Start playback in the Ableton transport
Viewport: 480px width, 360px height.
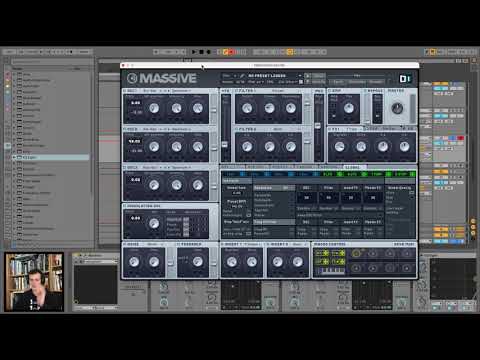(194, 52)
